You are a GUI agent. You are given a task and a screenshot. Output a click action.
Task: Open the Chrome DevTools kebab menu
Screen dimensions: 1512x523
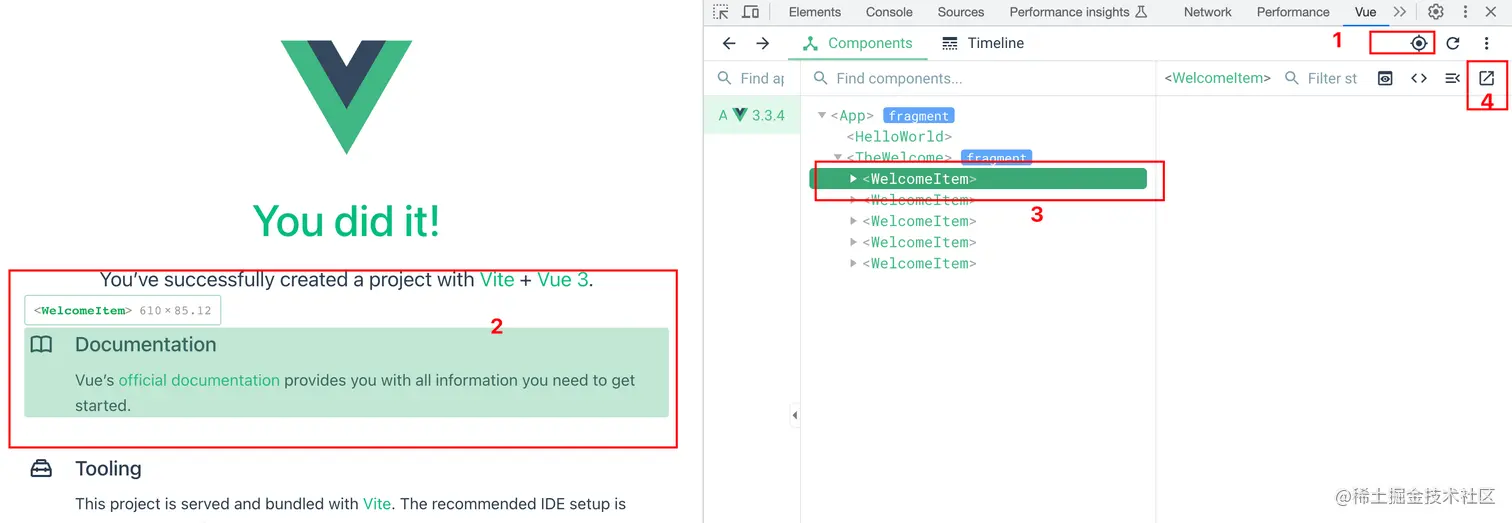(x=1466, y=12)
